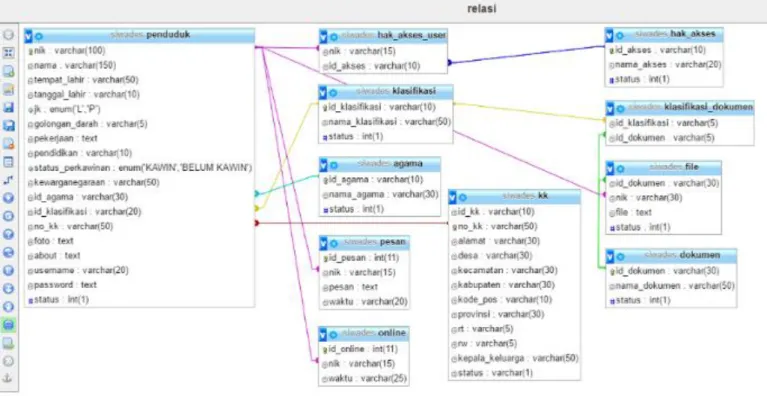Click the online table name header

point(391,333)
